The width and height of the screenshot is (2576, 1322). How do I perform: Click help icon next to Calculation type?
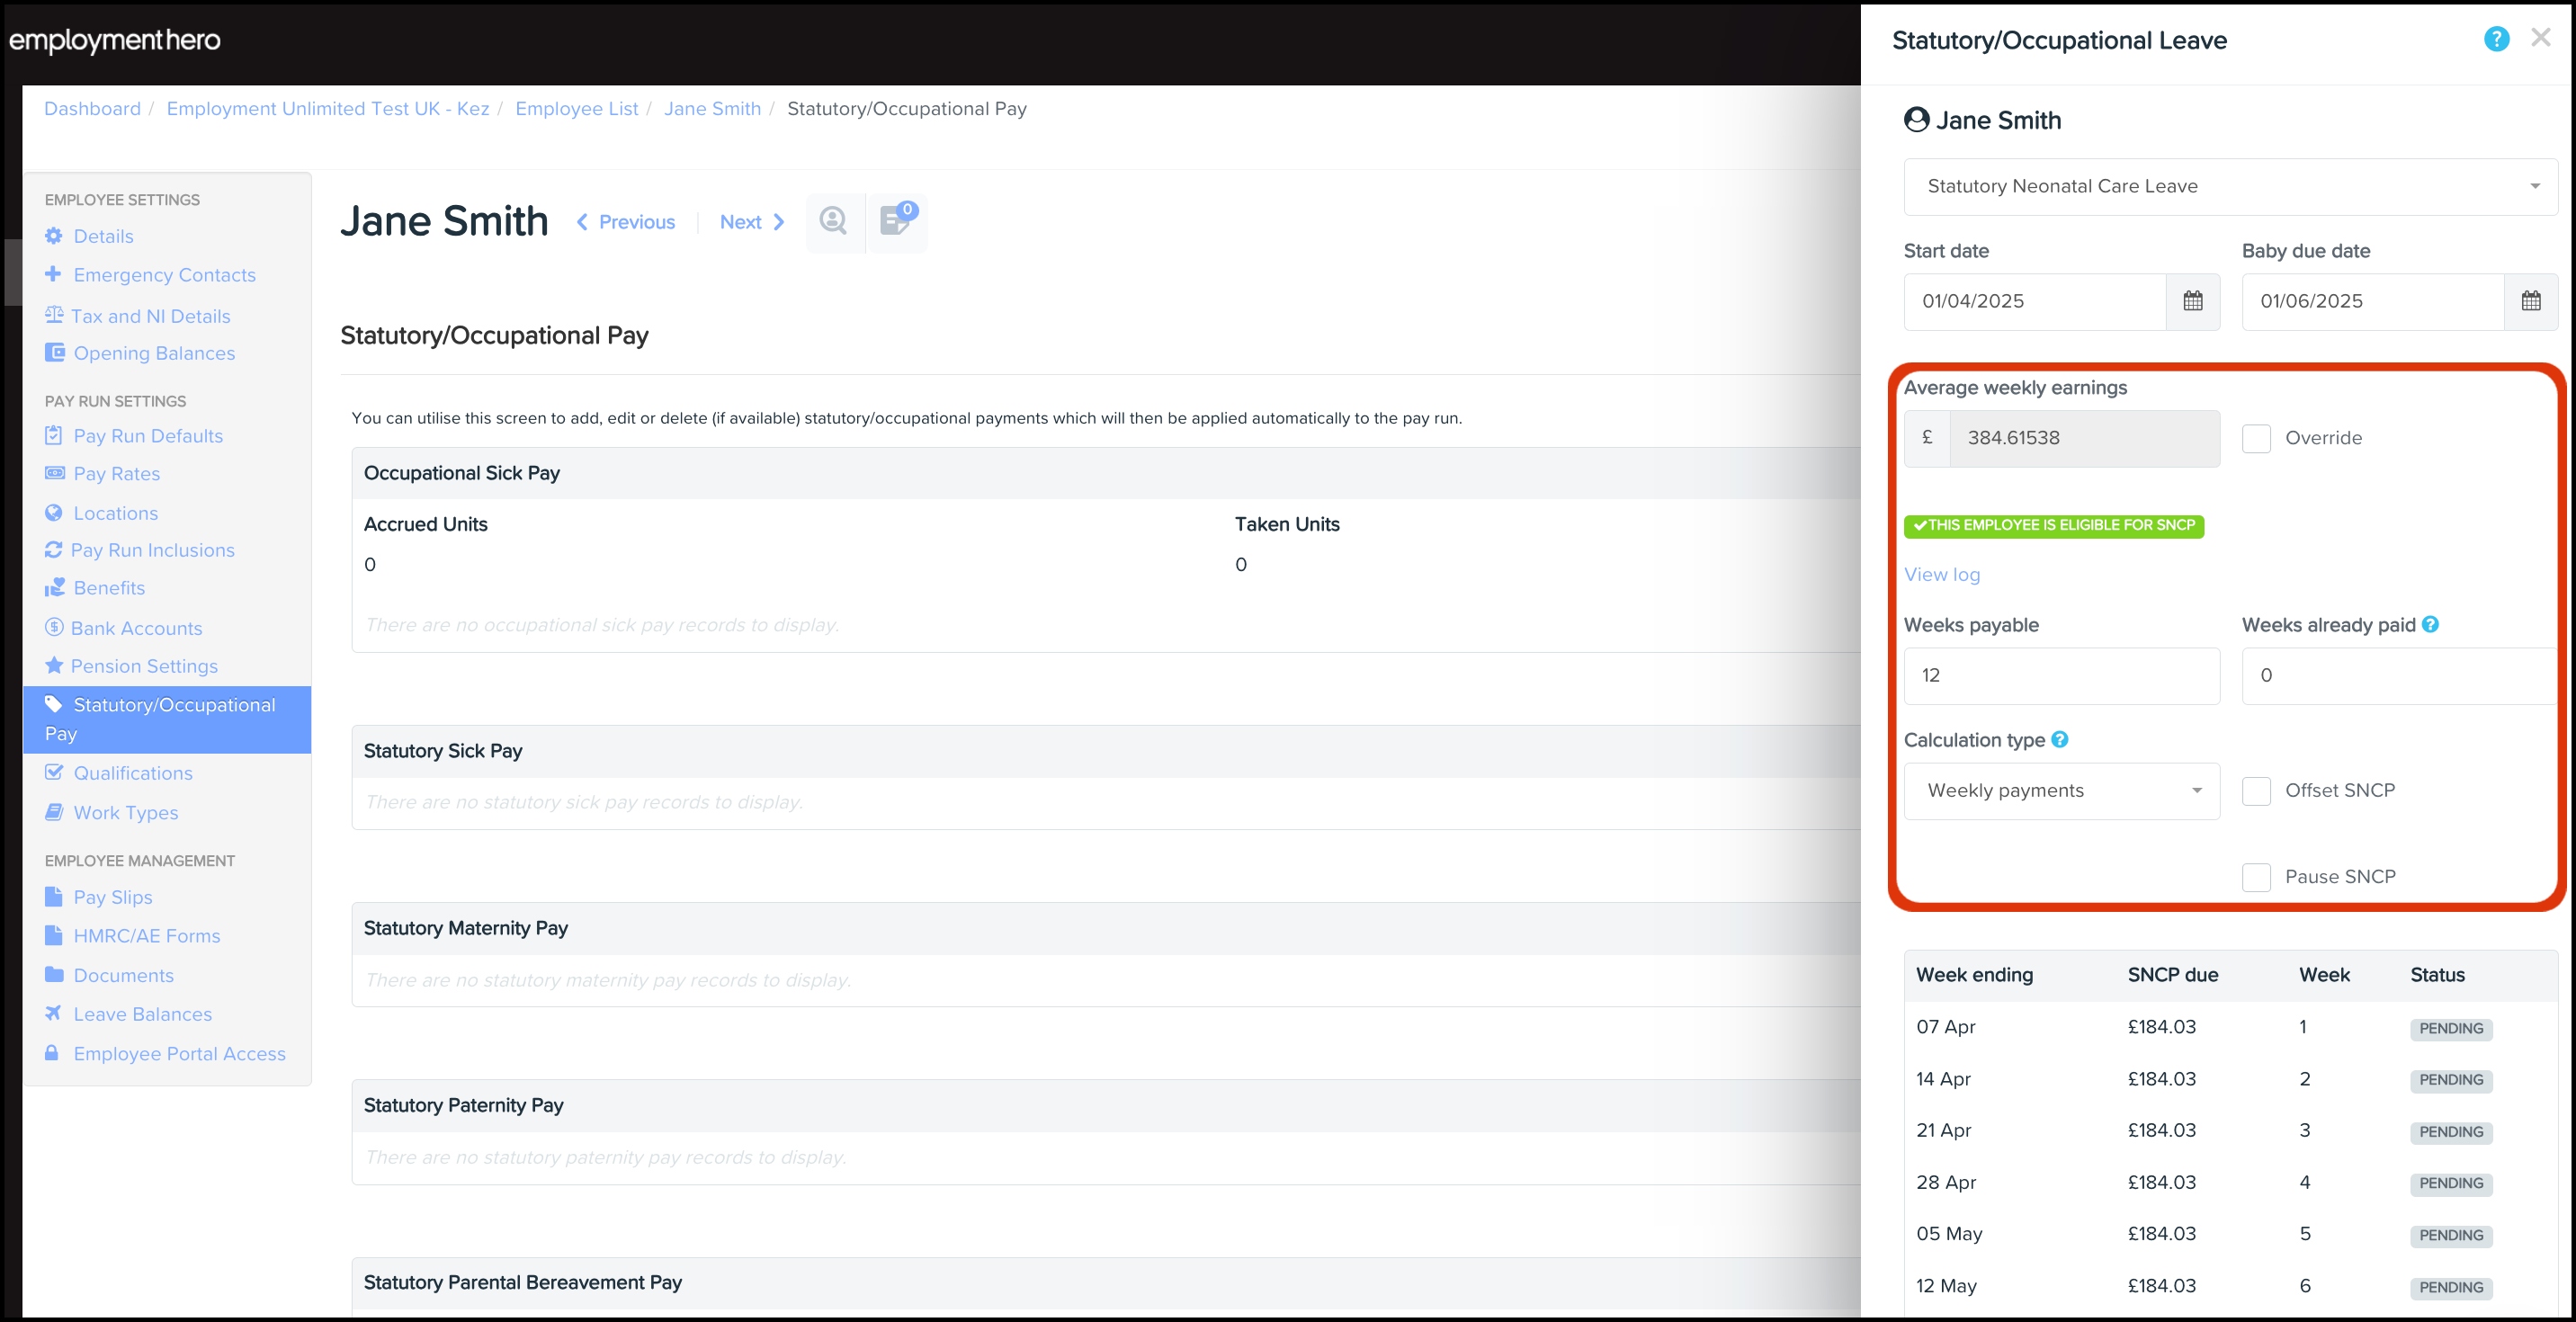pos(2059,739)
